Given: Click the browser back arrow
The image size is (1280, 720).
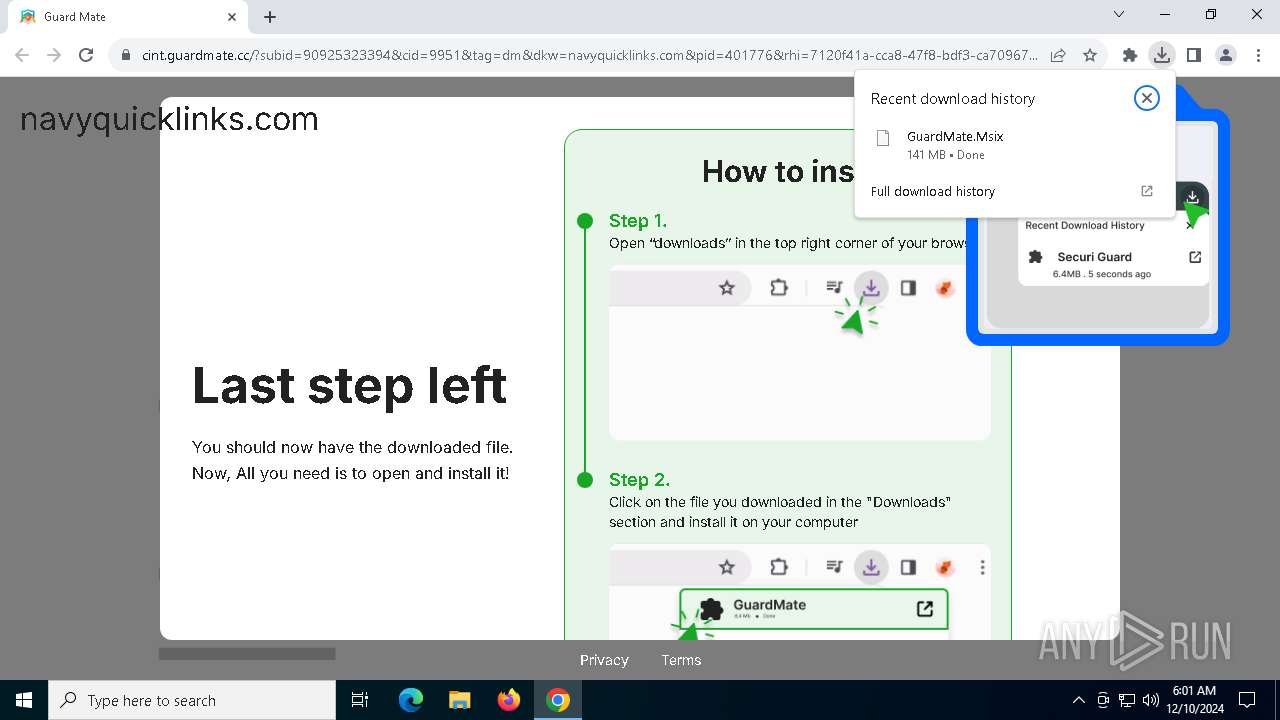Looking at the screenshot, I should click(x=22, y=55).
